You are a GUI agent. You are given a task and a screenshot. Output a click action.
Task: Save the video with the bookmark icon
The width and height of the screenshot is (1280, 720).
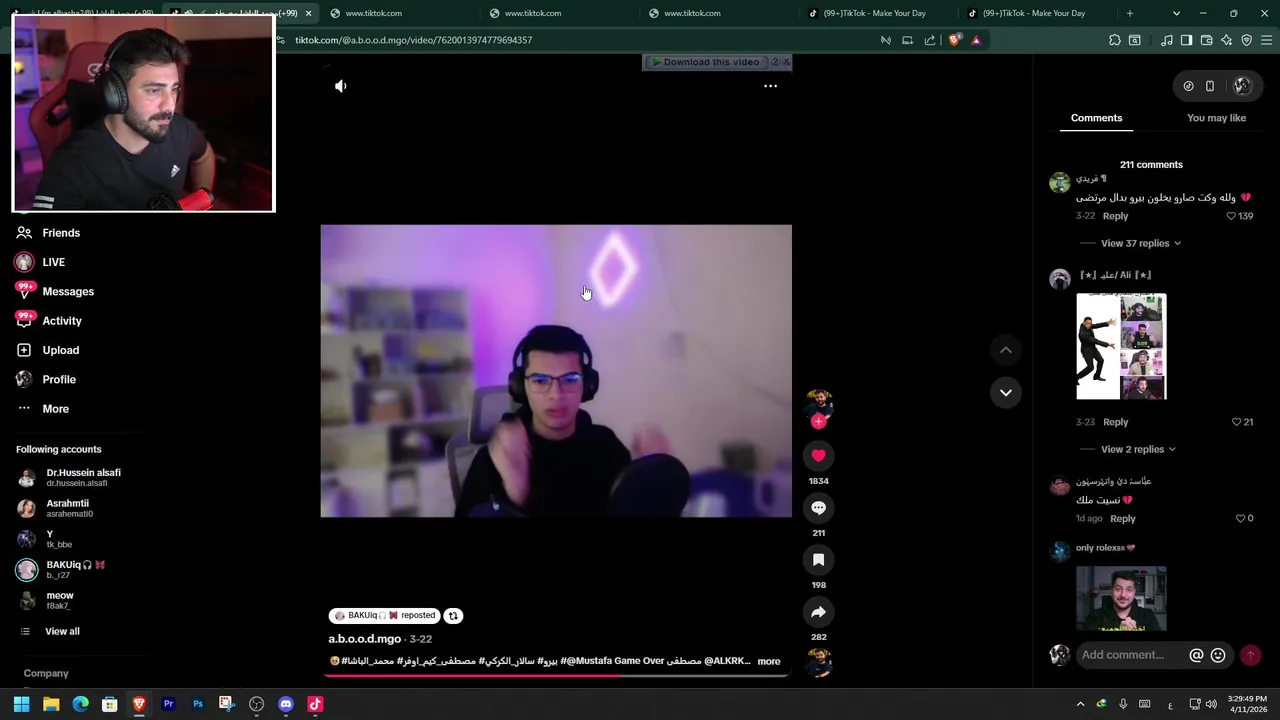click(x=818, y=560)
